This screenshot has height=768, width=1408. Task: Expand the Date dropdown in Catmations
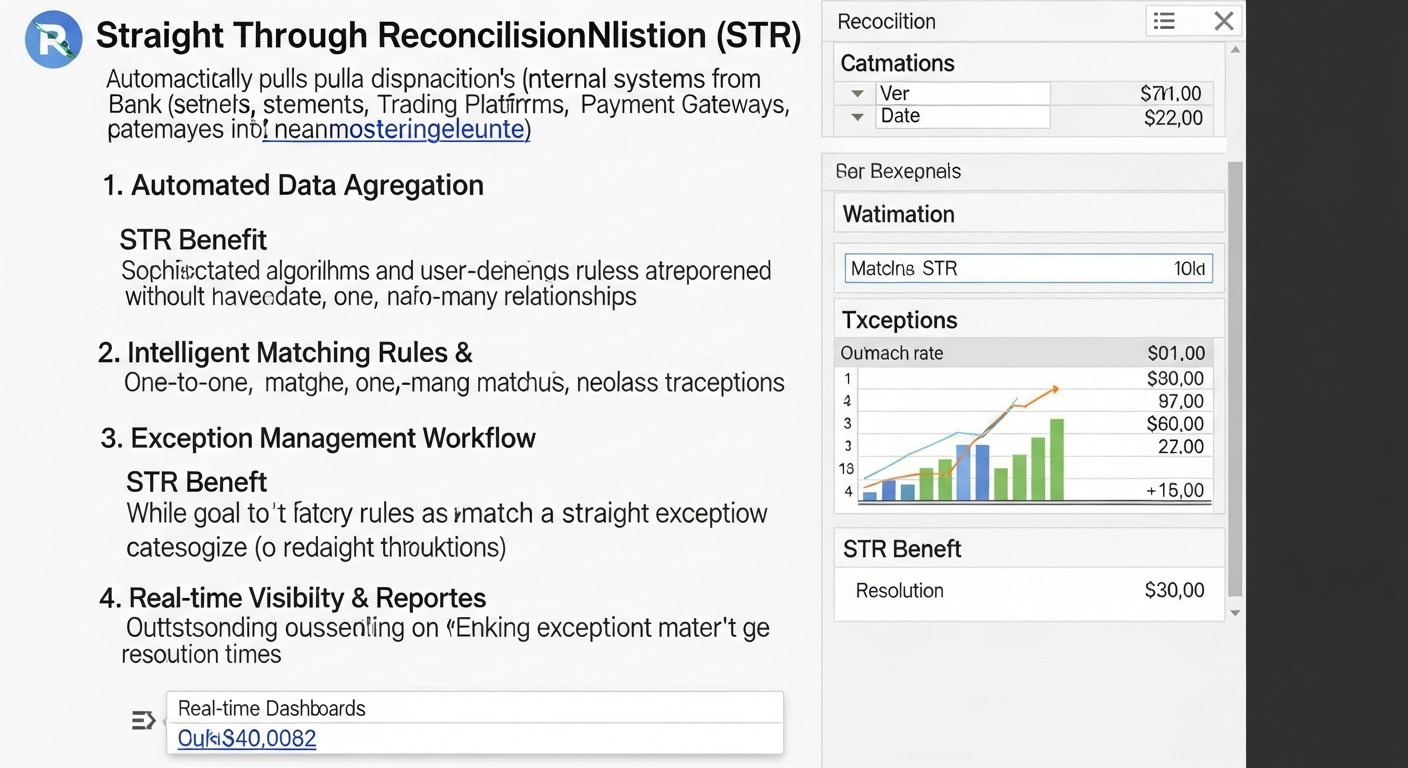click(x=855, y=116)
